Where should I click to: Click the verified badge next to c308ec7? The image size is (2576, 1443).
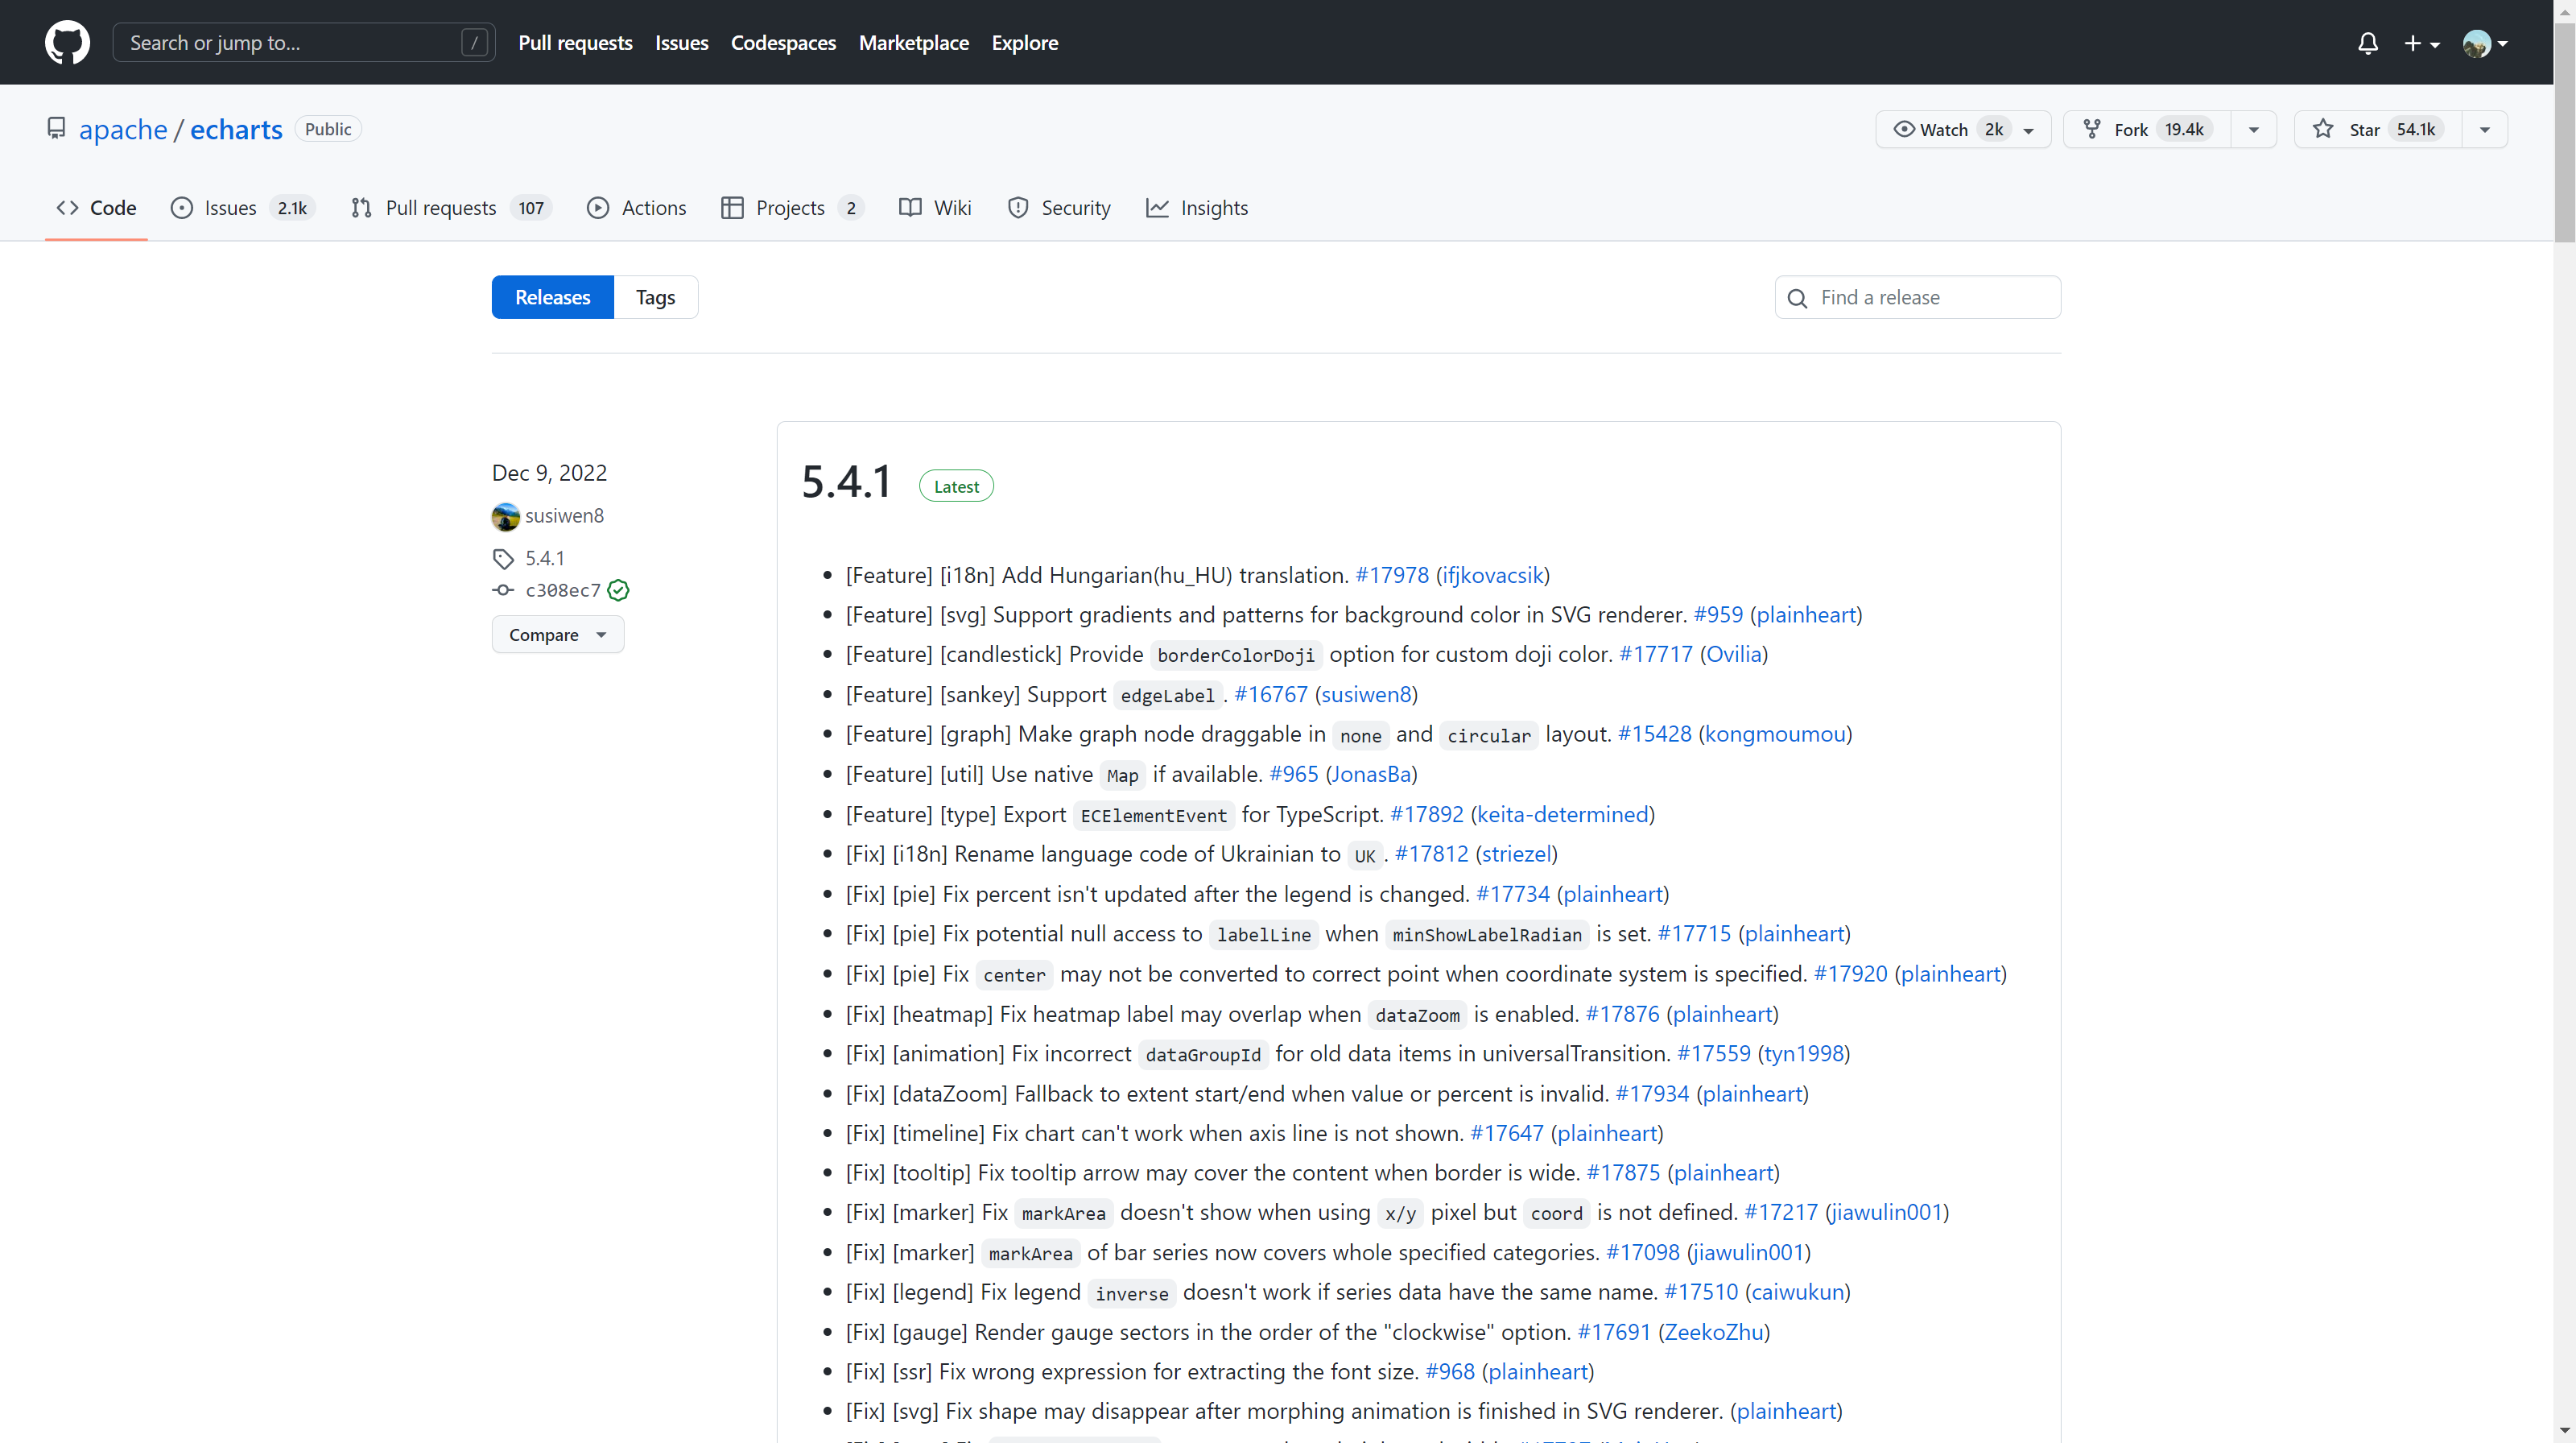click(x=618, y=590)
